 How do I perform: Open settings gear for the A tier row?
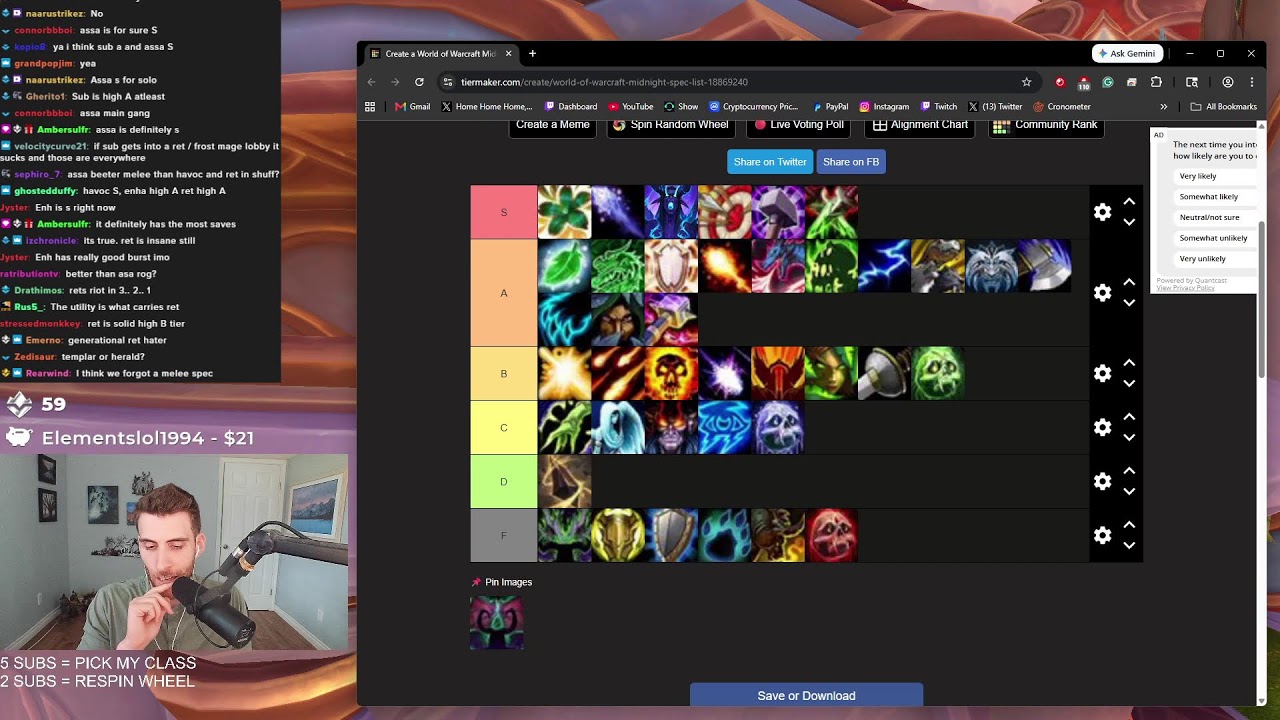[x=1102, y=293]
